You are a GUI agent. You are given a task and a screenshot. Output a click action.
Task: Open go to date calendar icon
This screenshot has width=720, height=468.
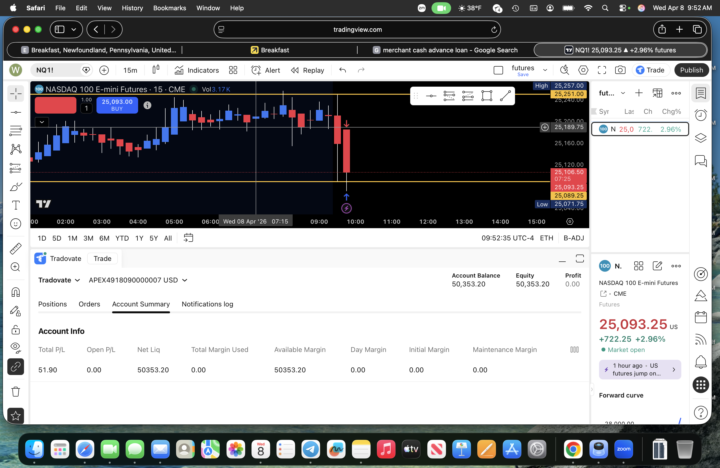(x=188, y=238)
